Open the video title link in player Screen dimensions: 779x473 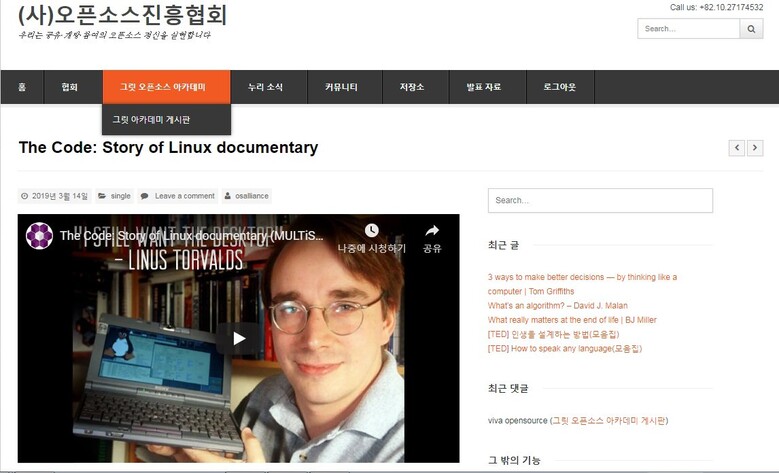pos(192,236)
